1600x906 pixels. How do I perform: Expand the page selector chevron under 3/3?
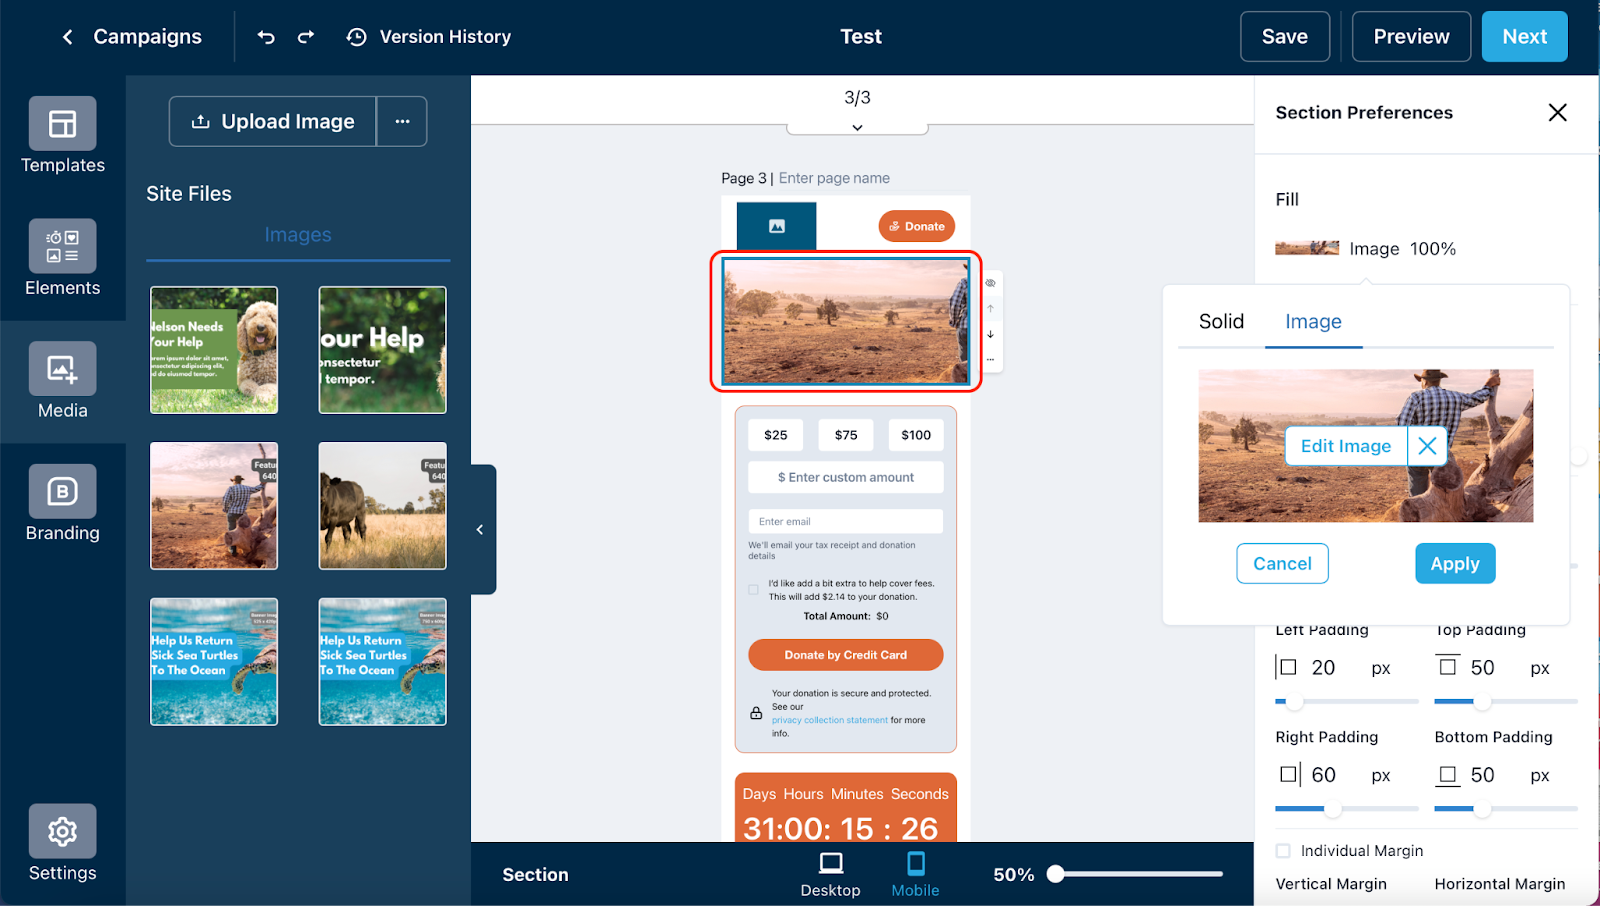click(857, 127)
